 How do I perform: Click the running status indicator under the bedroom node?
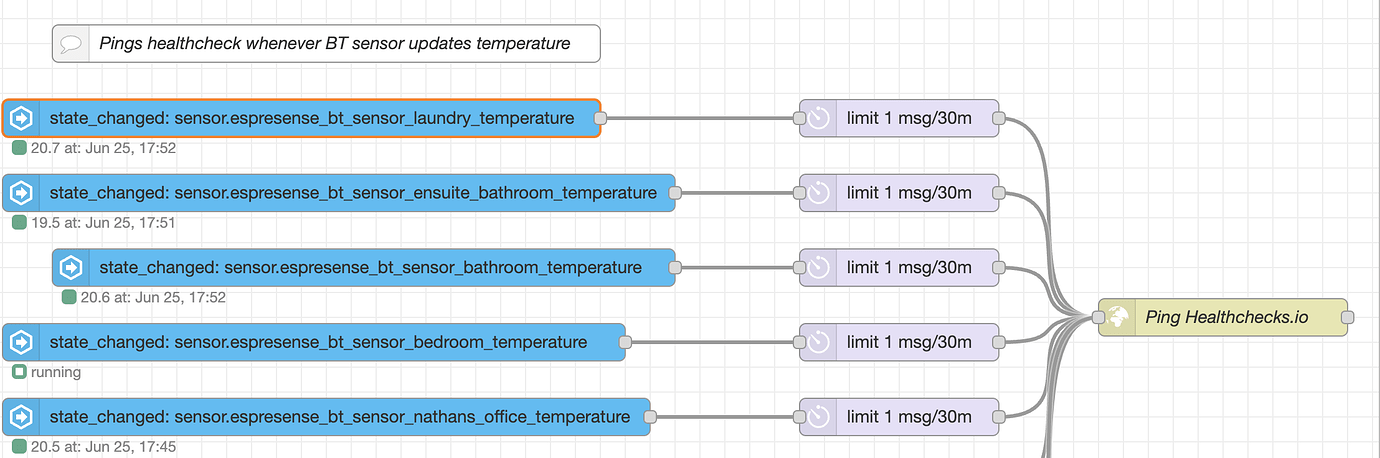tap(19, 372)
